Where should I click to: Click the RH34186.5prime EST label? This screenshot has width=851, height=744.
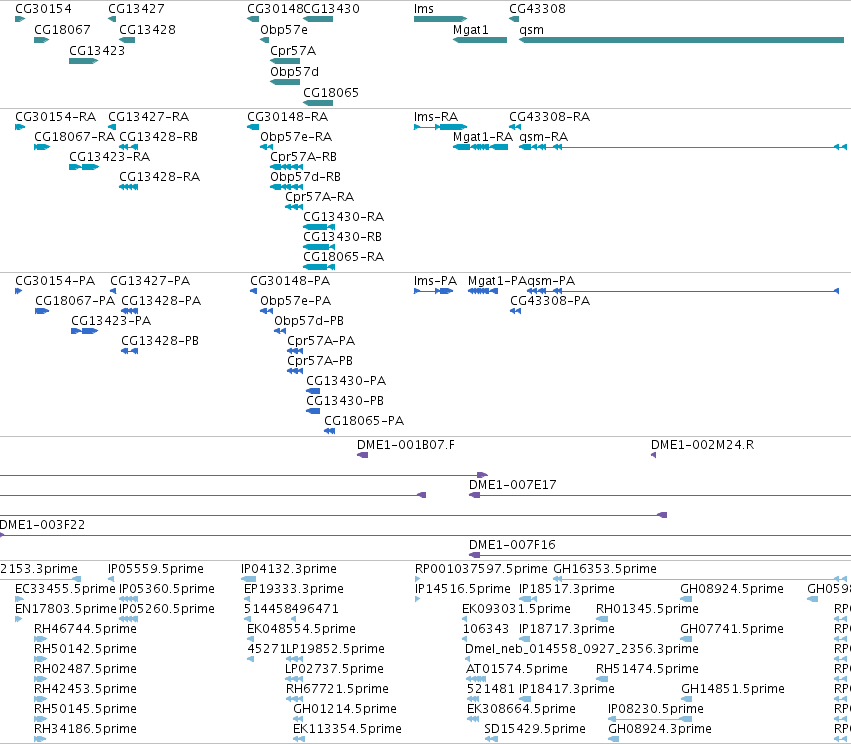coord(85,729)
